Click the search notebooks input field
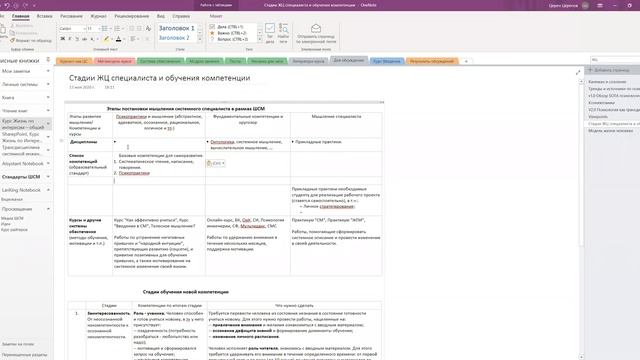Screen dimensions: 640x360 pos(616,60)
